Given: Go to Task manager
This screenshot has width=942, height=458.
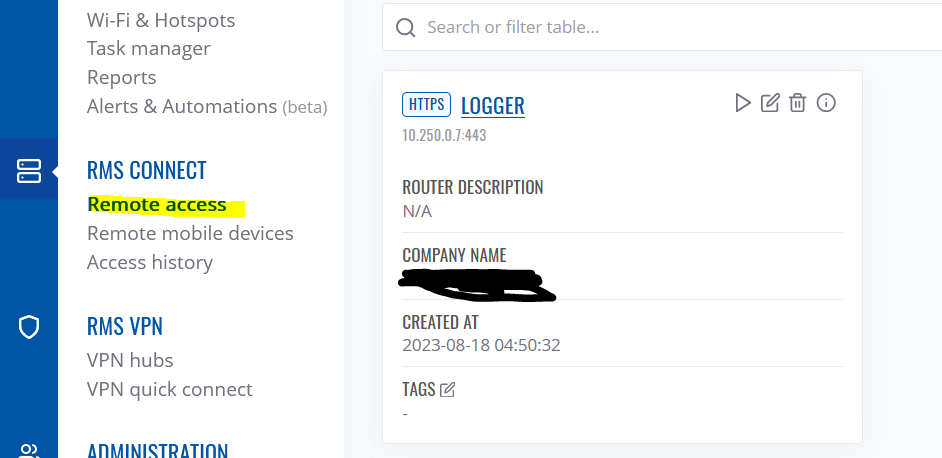Looking at the screenshot, I should click(x=149, y=49).
